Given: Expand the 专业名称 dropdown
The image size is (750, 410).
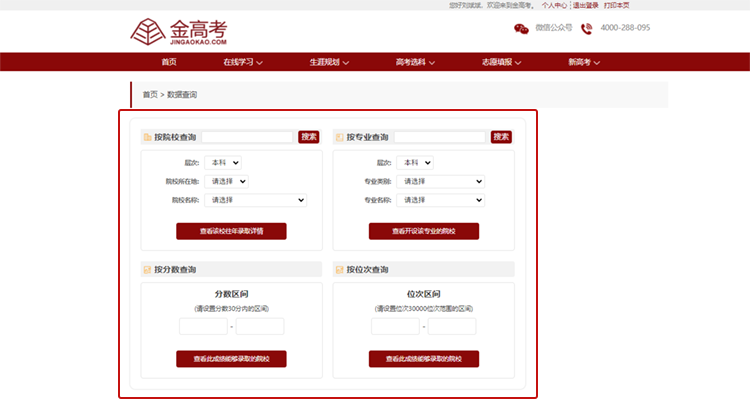Looking at the screenshot, I should (440, 200).
